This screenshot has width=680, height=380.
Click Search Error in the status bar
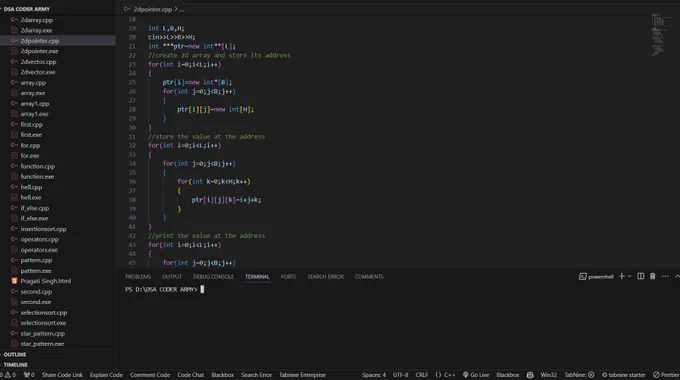point(256,375)
